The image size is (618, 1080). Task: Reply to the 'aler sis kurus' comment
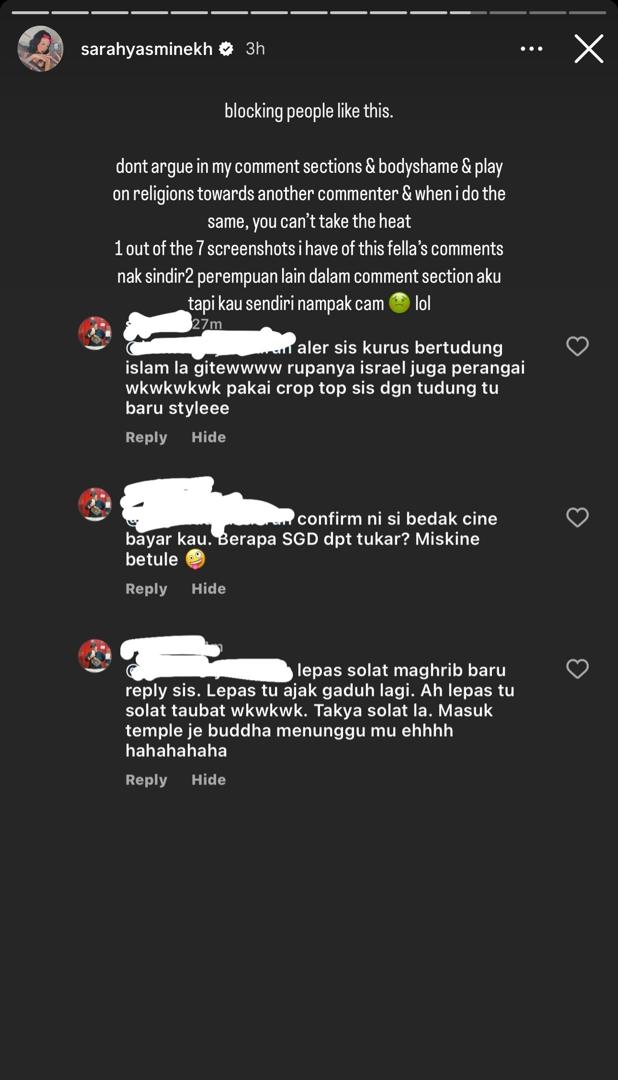click(x=146, y=437)
